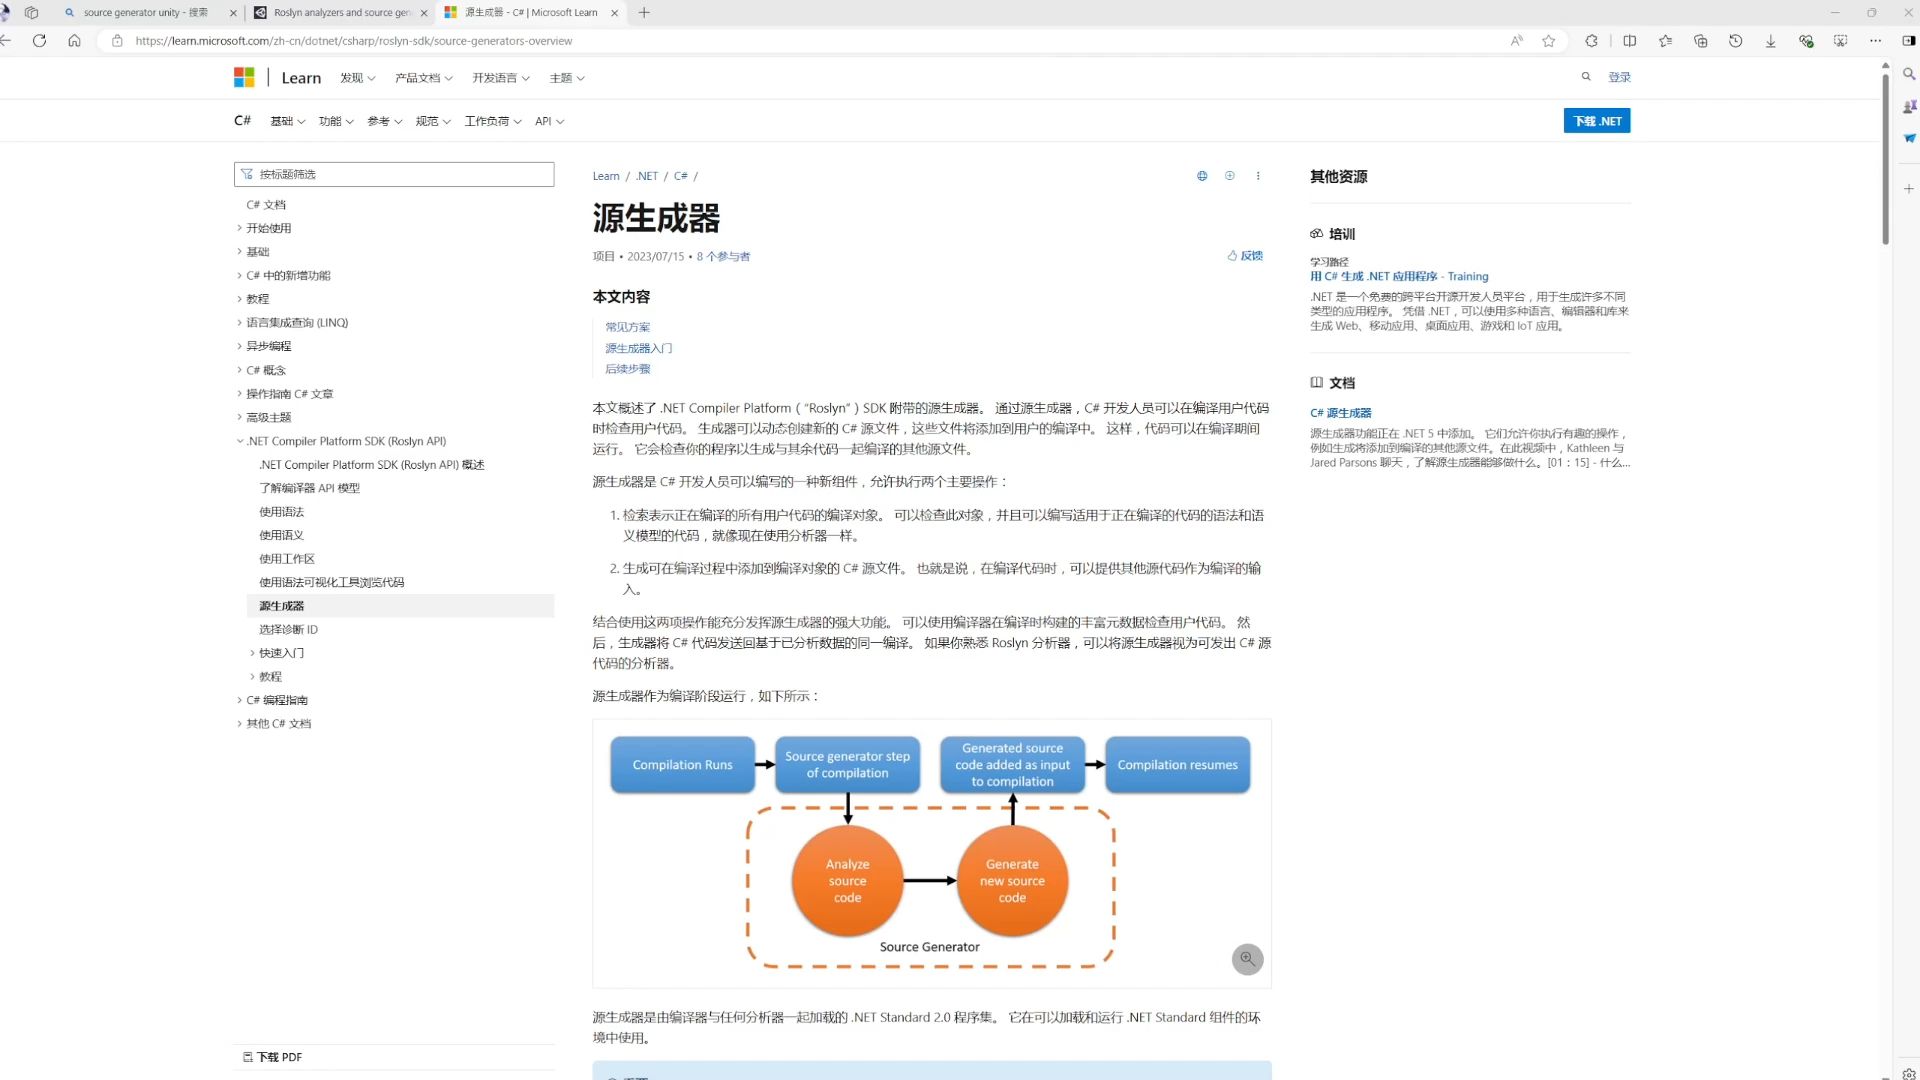
Task: Click the share/more options icon on article
Action: coord(1259,175)
